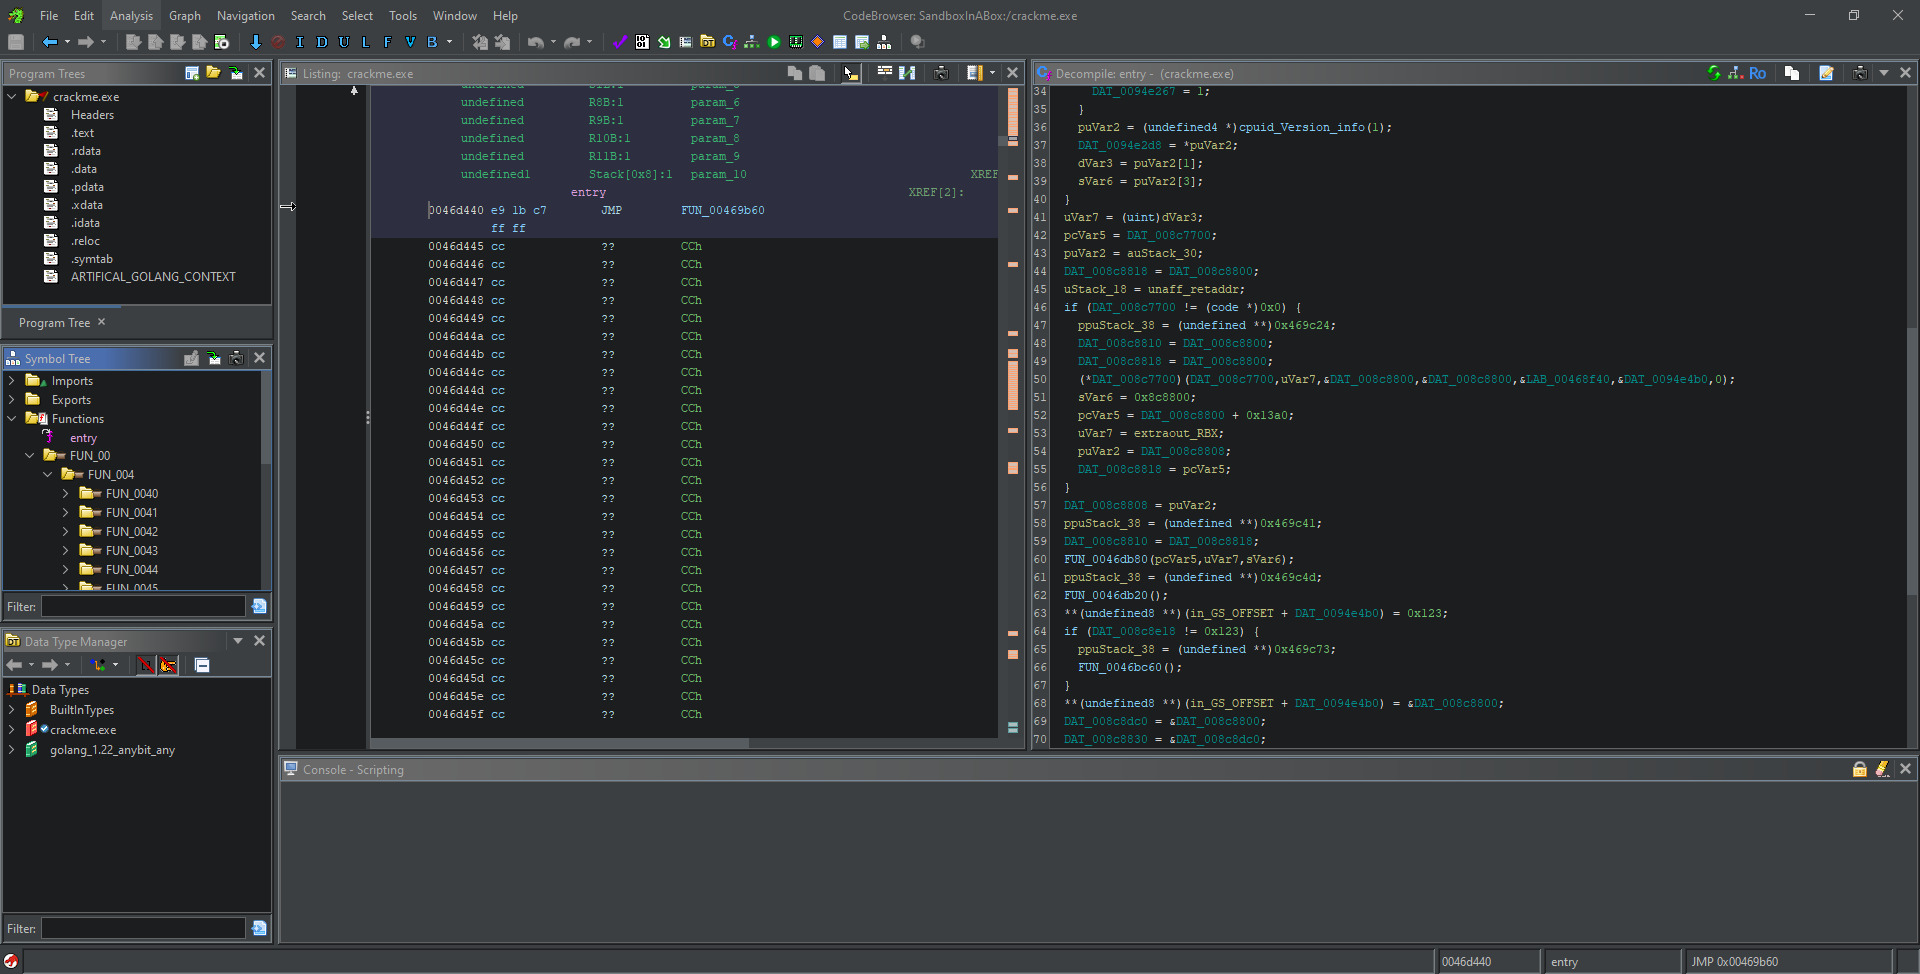Select the entry function in Symbol Tree
Image resolution: width=1920 pixels, height=974 pixels.
[x=83, y=438]
